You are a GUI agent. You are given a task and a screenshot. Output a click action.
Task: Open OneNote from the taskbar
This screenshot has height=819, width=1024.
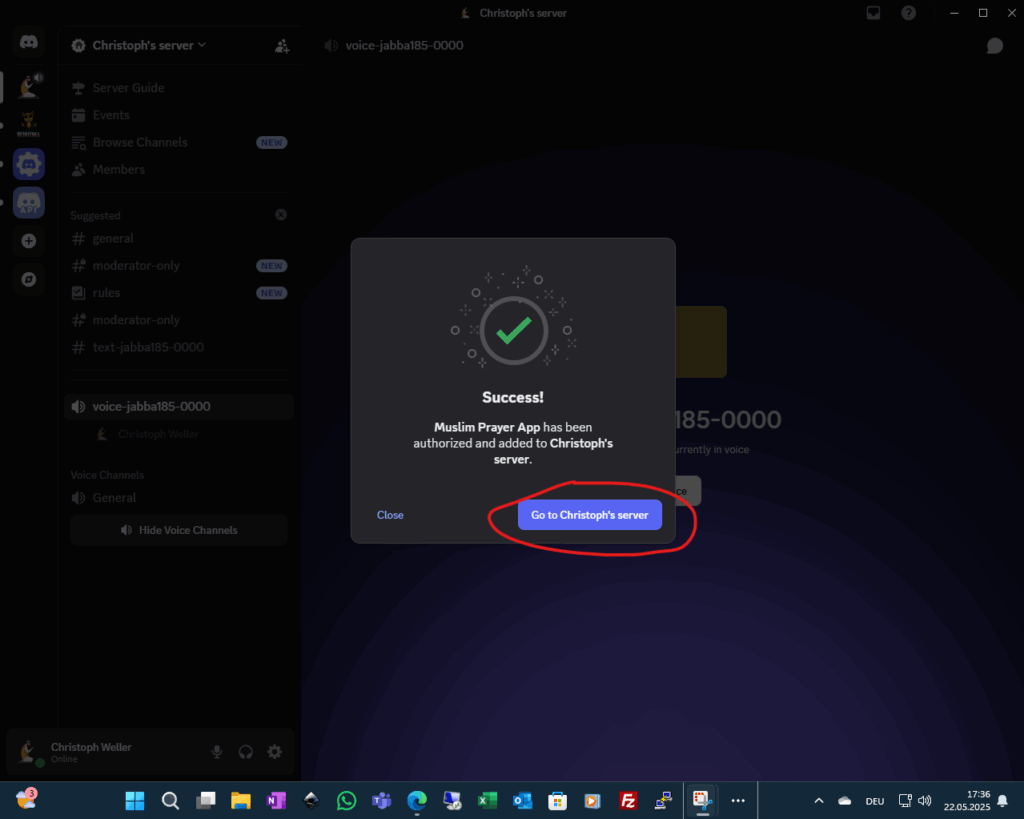[x=276, y=801]
